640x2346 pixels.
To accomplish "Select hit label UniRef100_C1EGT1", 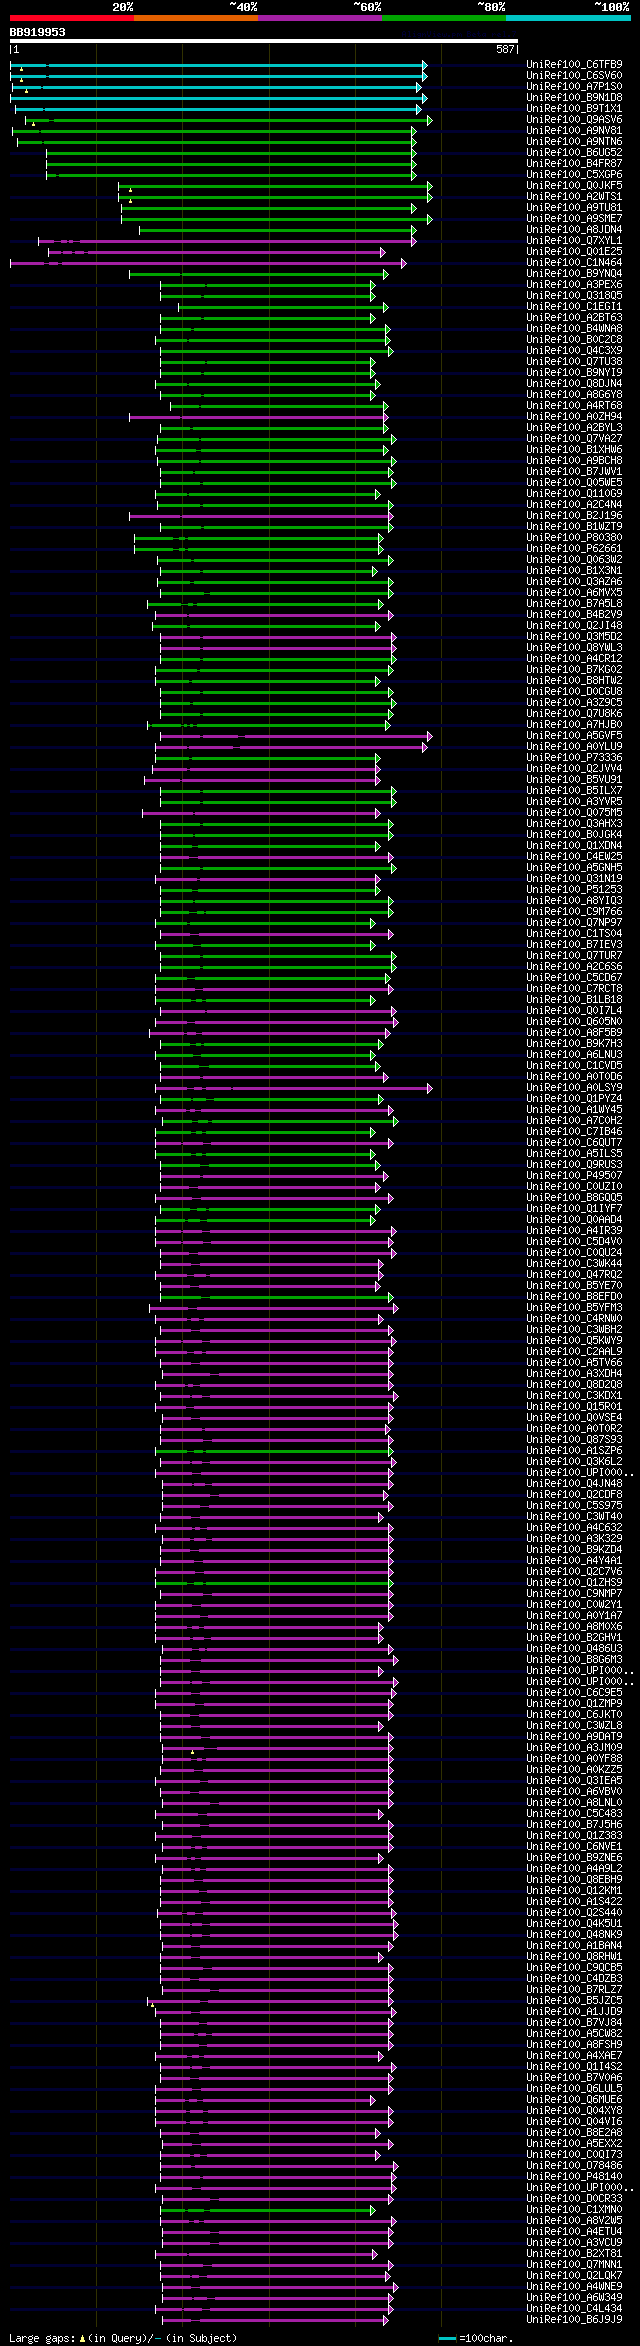I will pyautogui.click(x=574, y=307).
